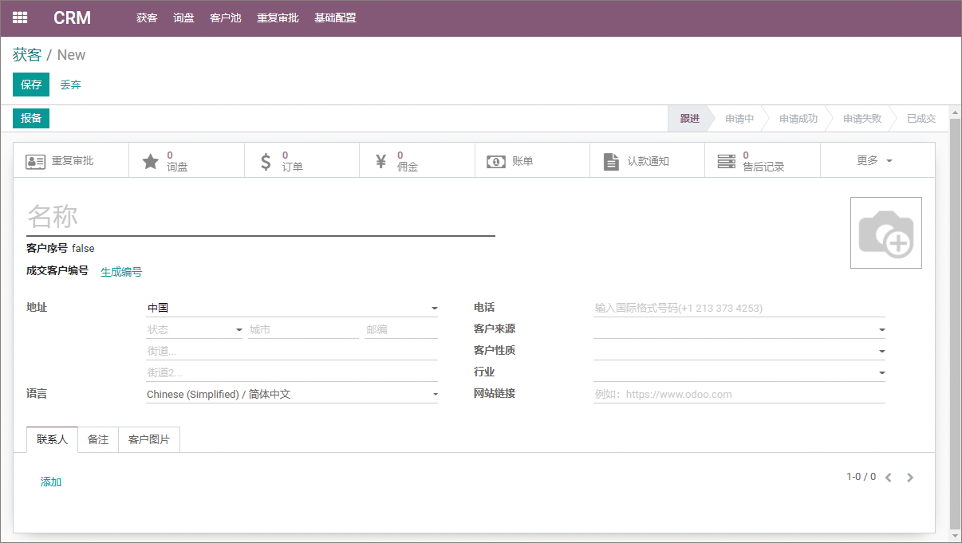
Task: Switch to the 备注 tab
Action: (98, 440)
